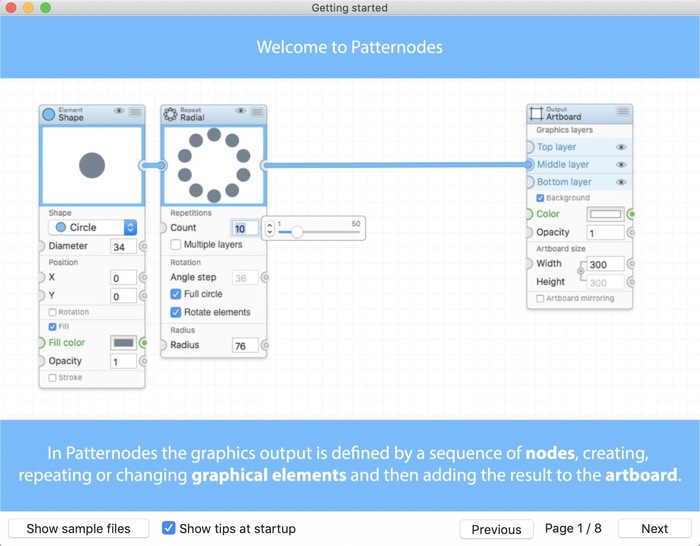The image size is (700, 546).
Task: Click the Count value field
Action: point(245,229)
